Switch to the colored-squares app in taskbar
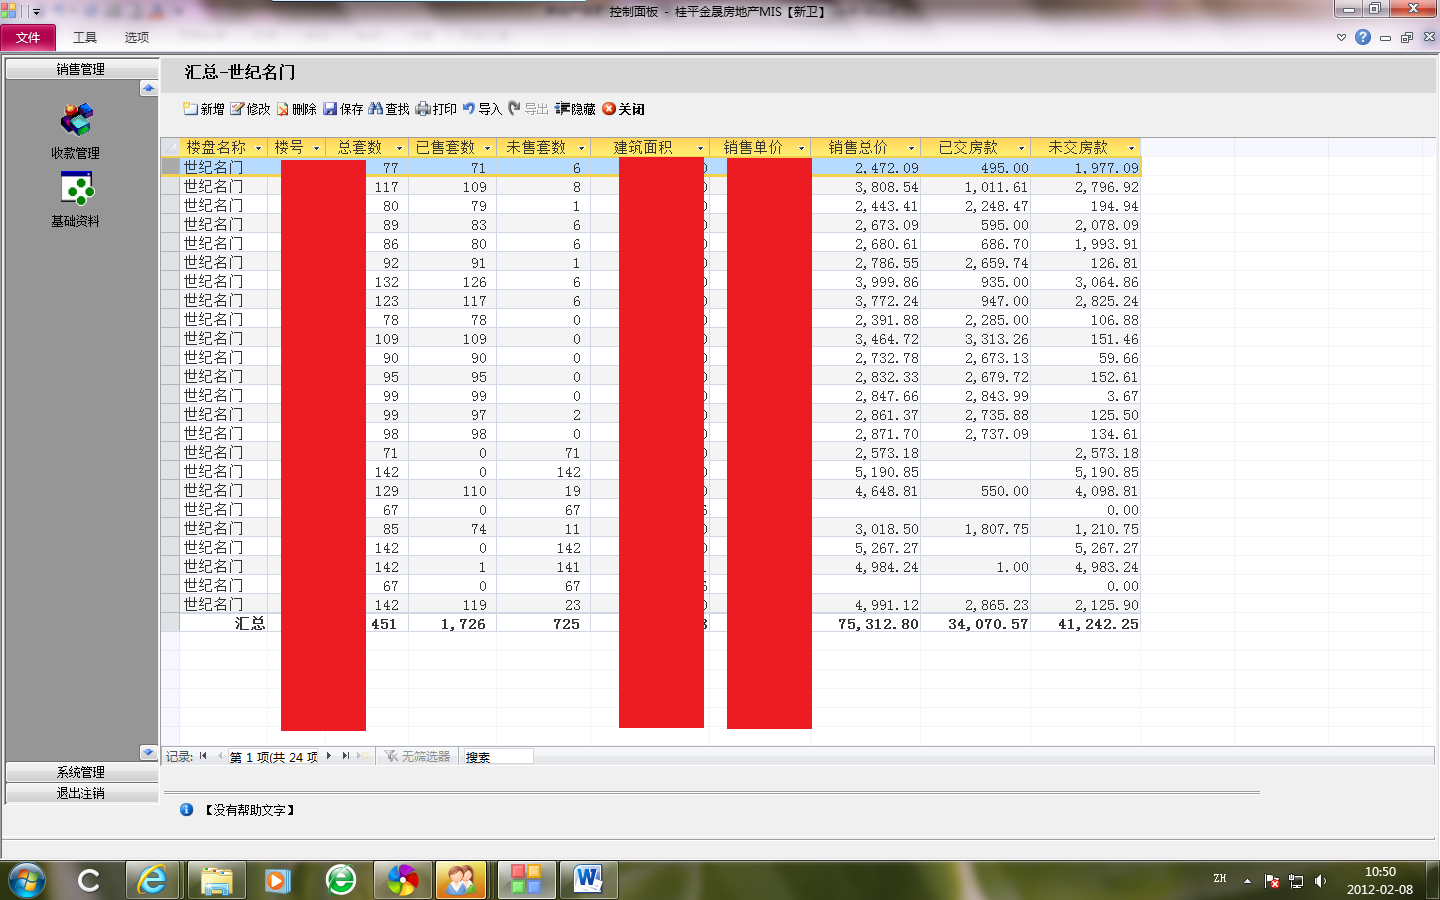This screenshot has width=1440, height=900. [526, 880]
